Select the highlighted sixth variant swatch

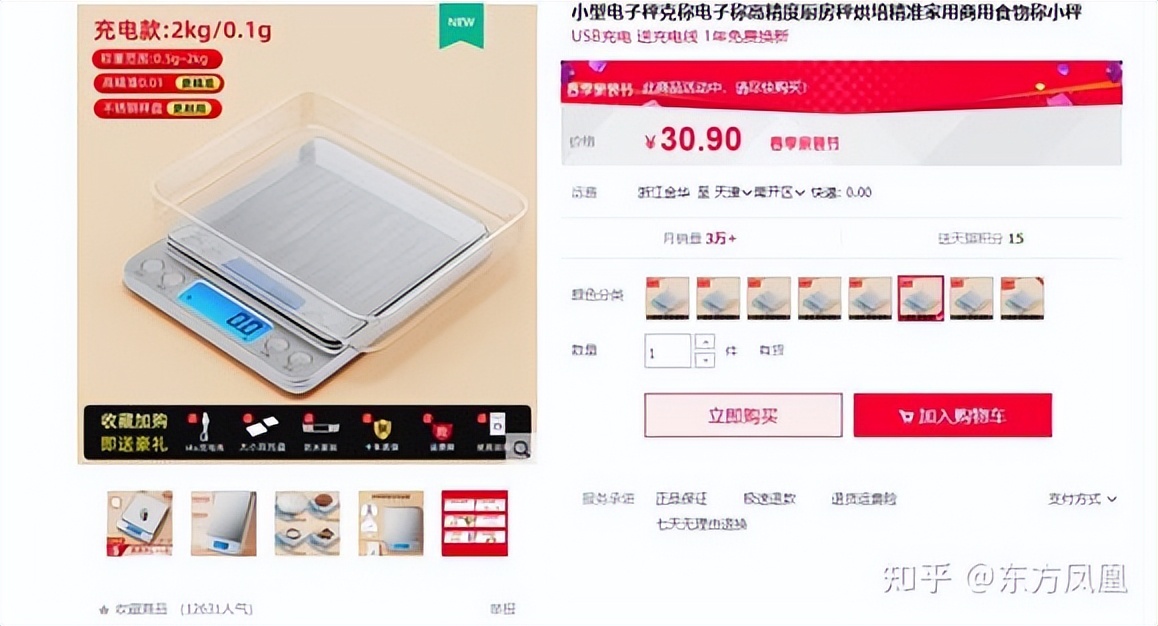[921, 298]
